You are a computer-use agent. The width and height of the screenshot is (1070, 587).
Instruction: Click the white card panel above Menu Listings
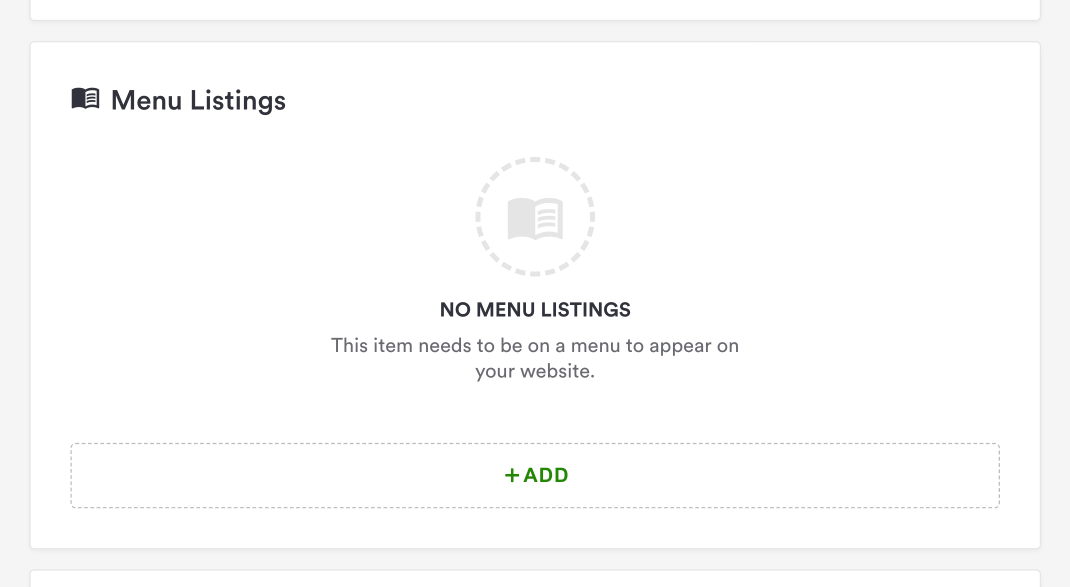535,9
